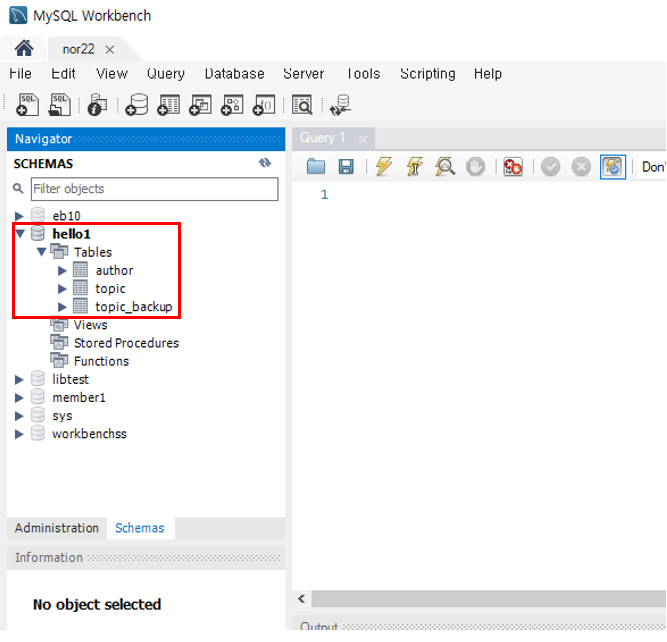
Task: Open the Database menu
Action: [x=234, y=74]
